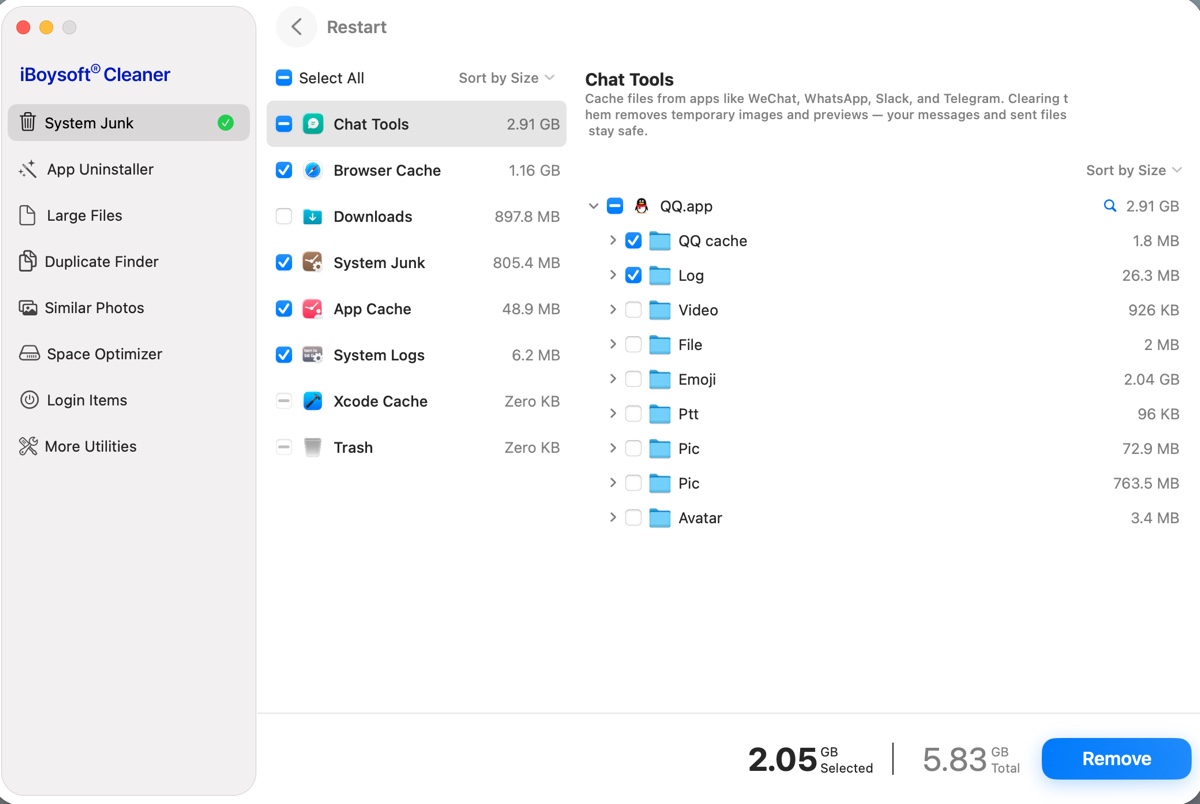Expand the QQ cache folder
1200x804 pixels.
tap(612, 241)
